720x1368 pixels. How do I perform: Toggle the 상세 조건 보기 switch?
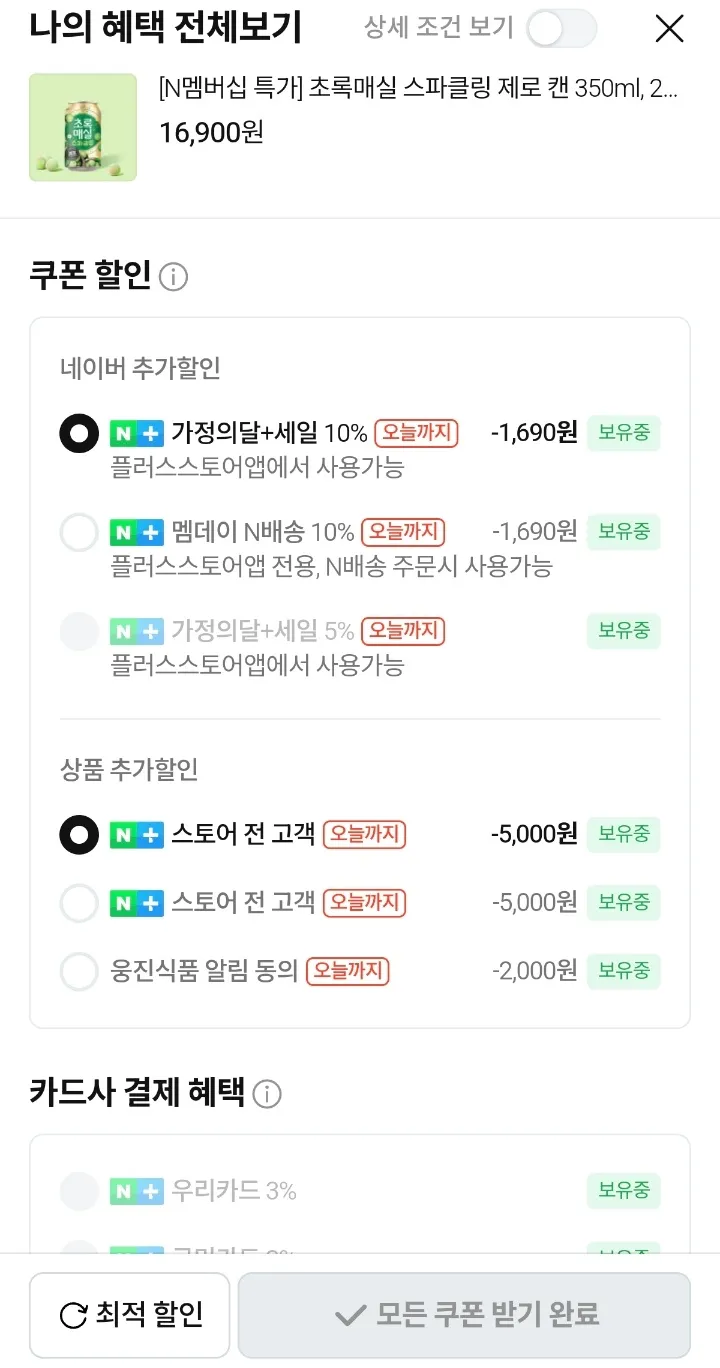pos(561,29)
